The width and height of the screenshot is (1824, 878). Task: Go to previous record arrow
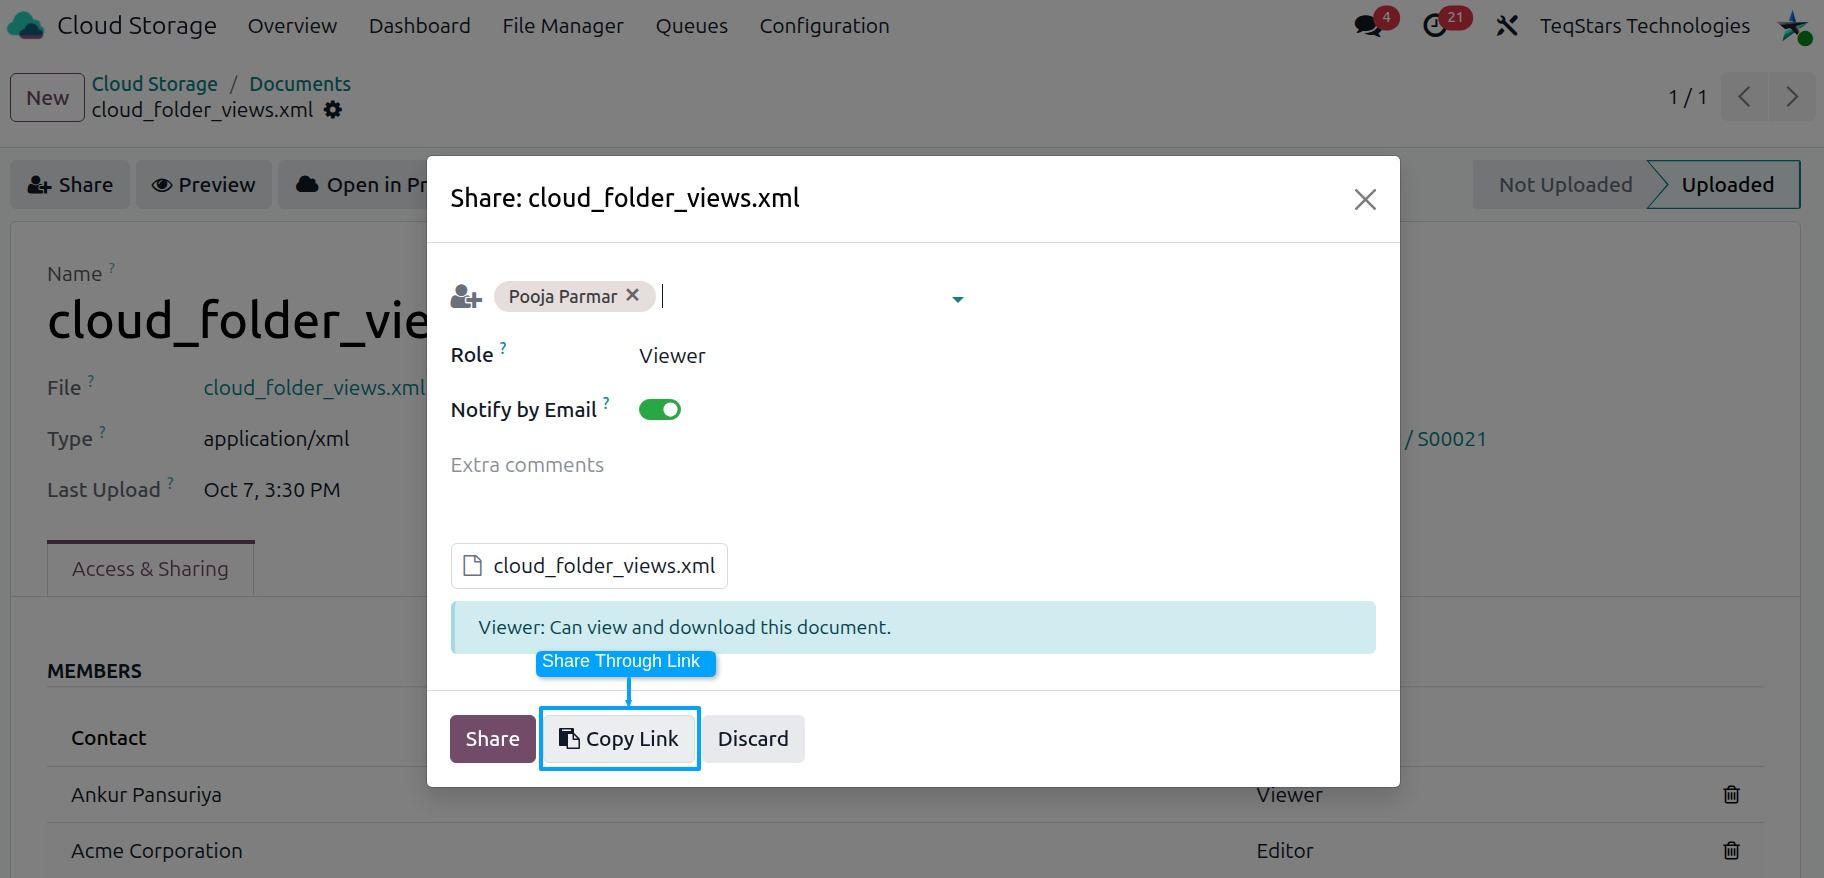tap(1744, 97)
